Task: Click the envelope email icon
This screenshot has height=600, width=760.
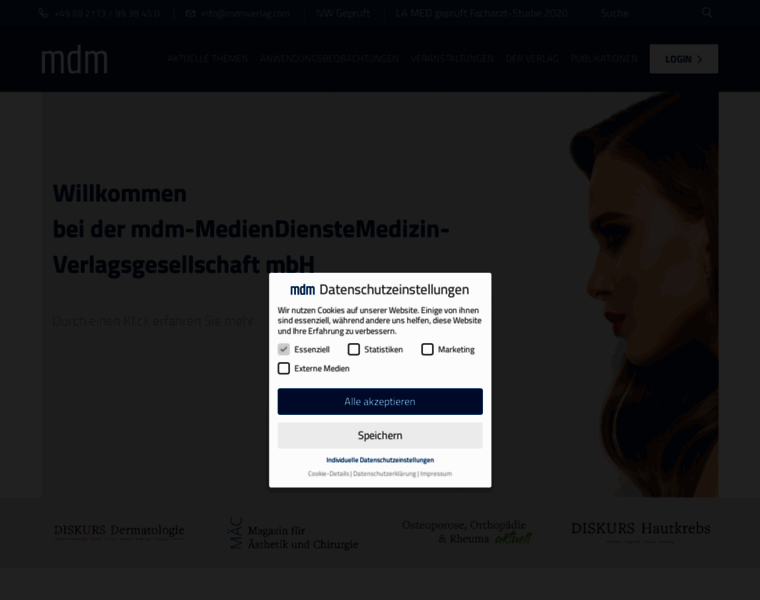Action: point(190,13)
